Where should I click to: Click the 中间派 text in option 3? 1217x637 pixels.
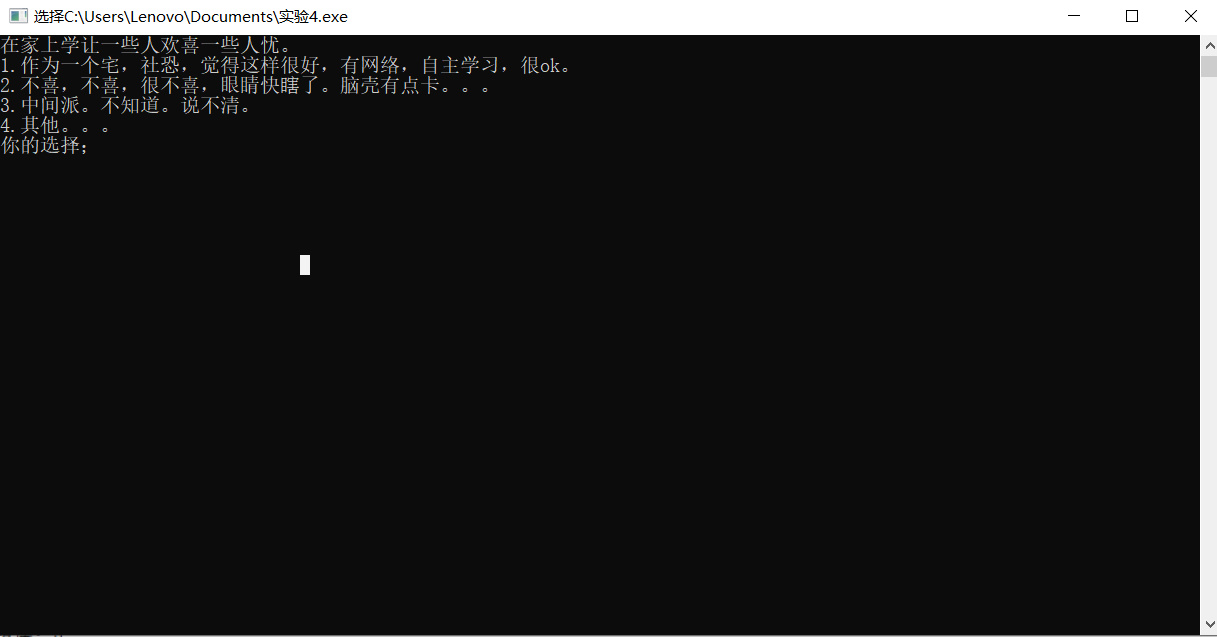coord(50,106)
